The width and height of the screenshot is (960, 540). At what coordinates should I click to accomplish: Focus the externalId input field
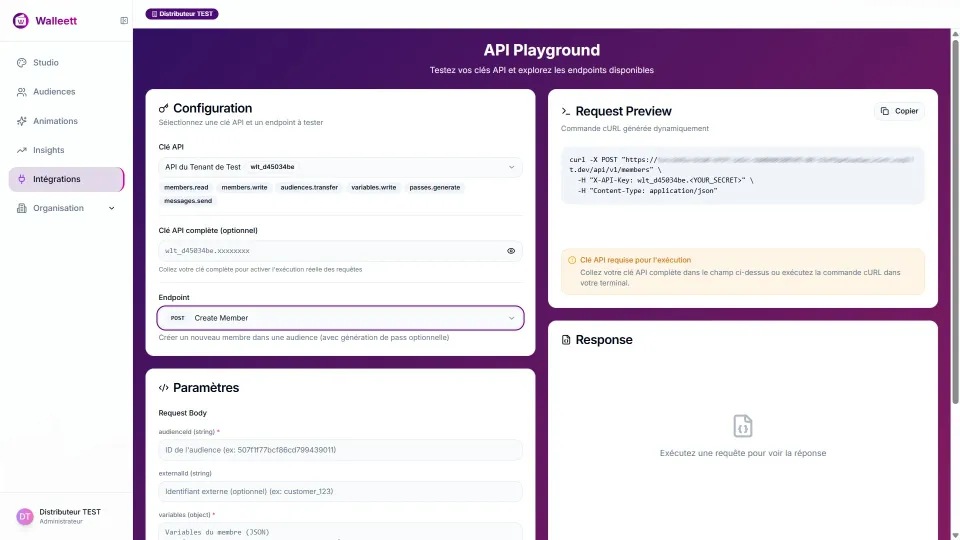340,492
